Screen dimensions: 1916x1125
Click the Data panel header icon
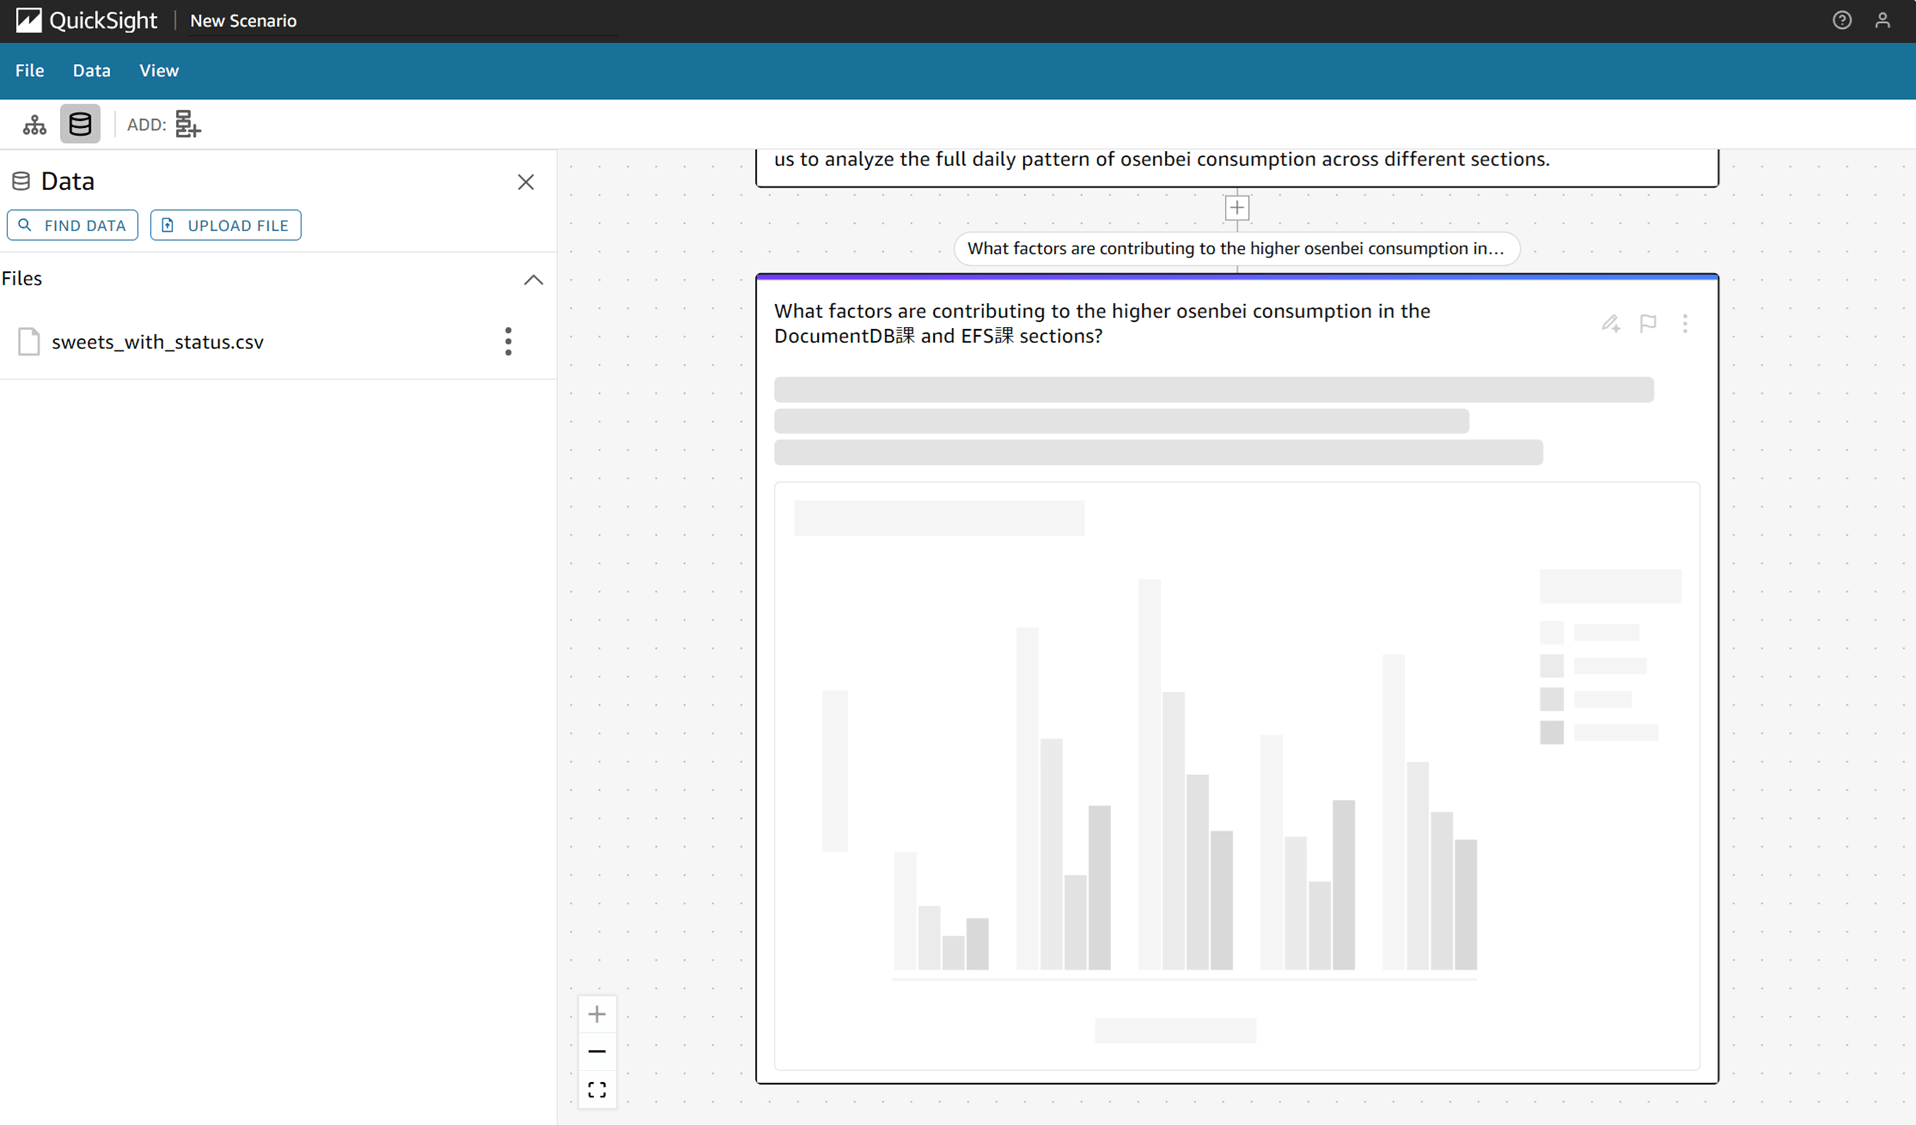[21, 181]
